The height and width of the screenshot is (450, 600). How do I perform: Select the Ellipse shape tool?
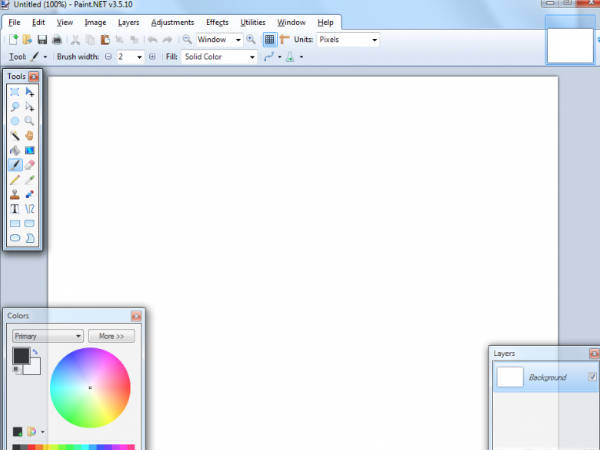tap(15, 238)
